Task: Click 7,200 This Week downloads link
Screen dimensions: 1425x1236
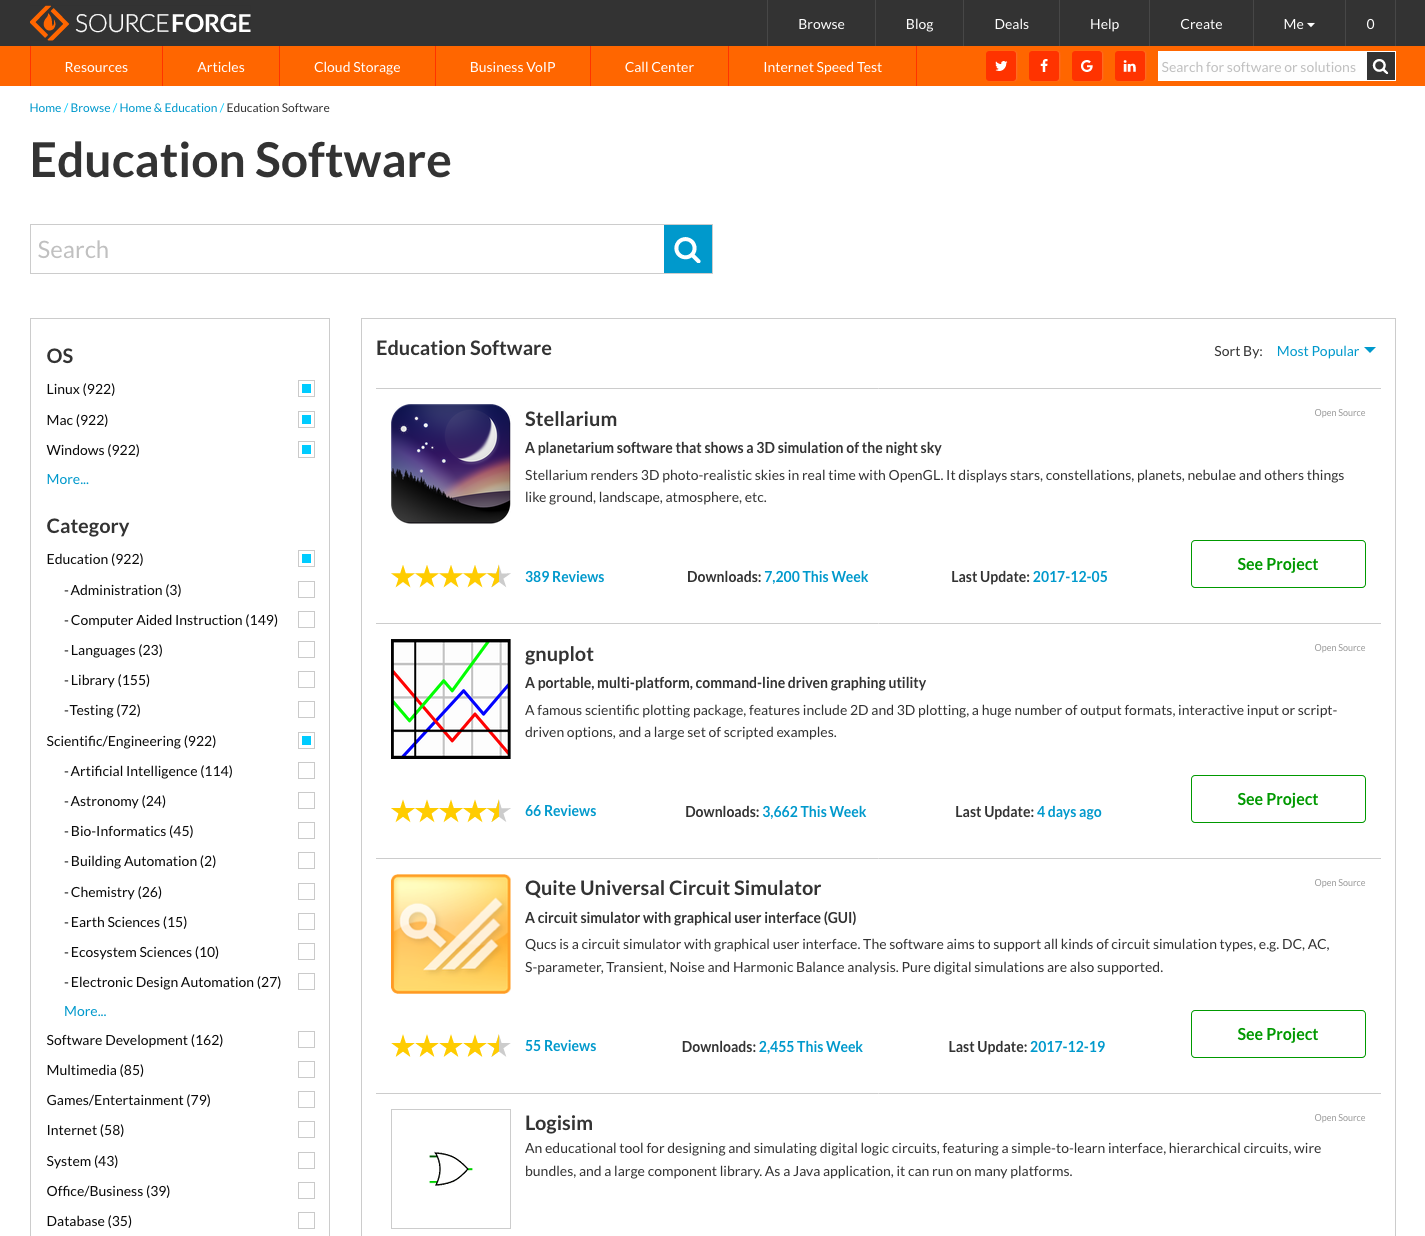Action: 816,577
